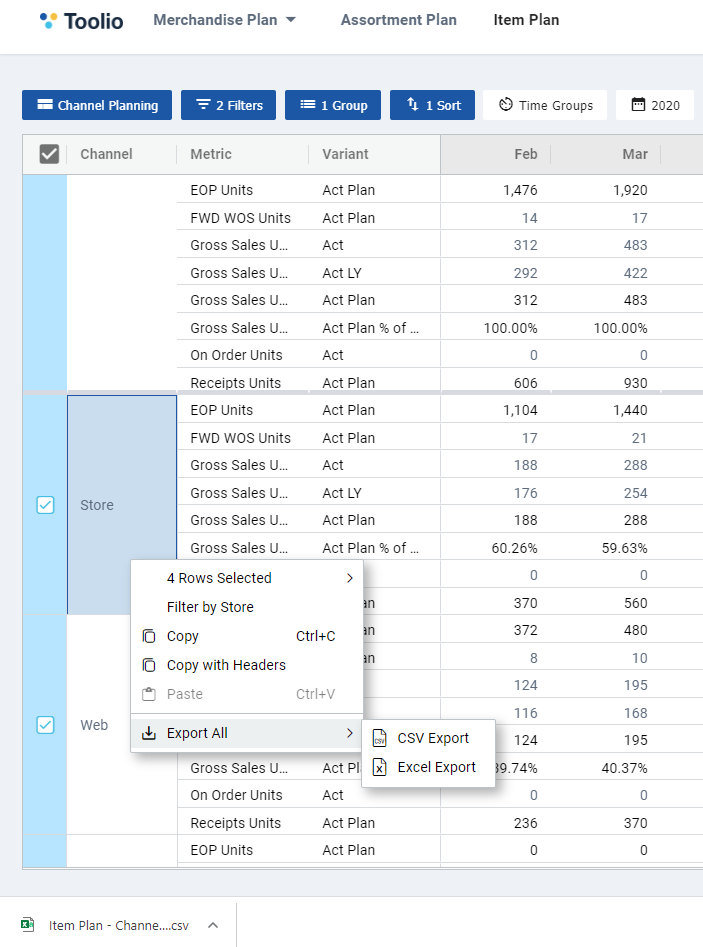Click the Export All download icon

[x=149, y=733]
